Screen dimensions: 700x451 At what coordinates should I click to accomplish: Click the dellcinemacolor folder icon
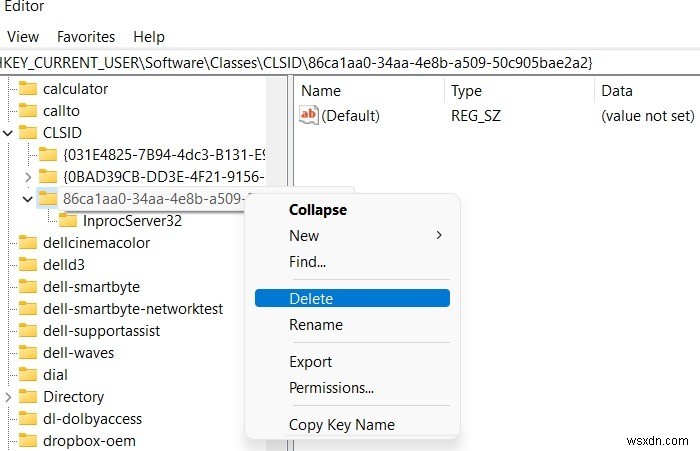tap(28, 242)
